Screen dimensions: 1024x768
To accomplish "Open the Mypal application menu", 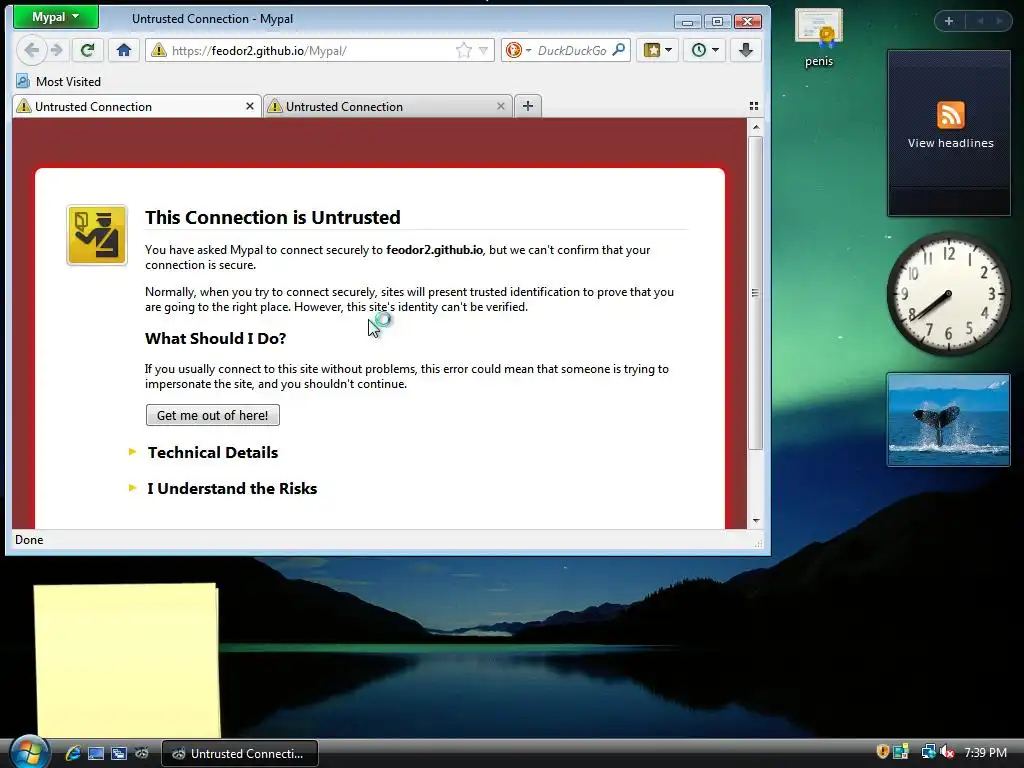I will [56, 17].
